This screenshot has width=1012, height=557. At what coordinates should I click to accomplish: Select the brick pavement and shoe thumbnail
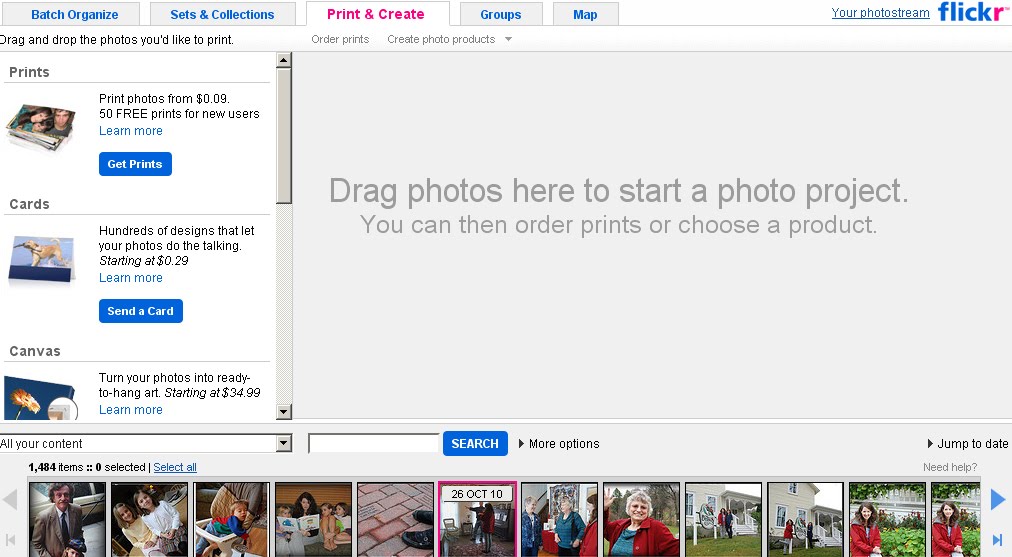click(395, 520)
